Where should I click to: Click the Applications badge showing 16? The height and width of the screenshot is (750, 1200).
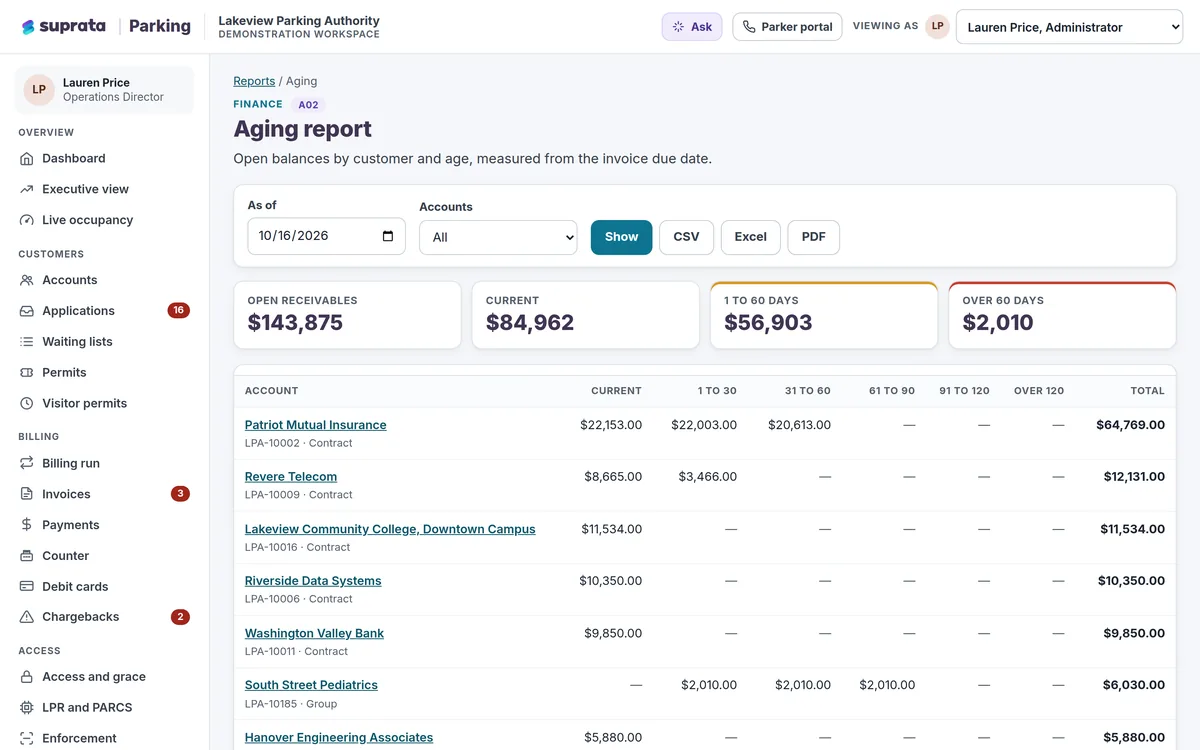point(178,310)
